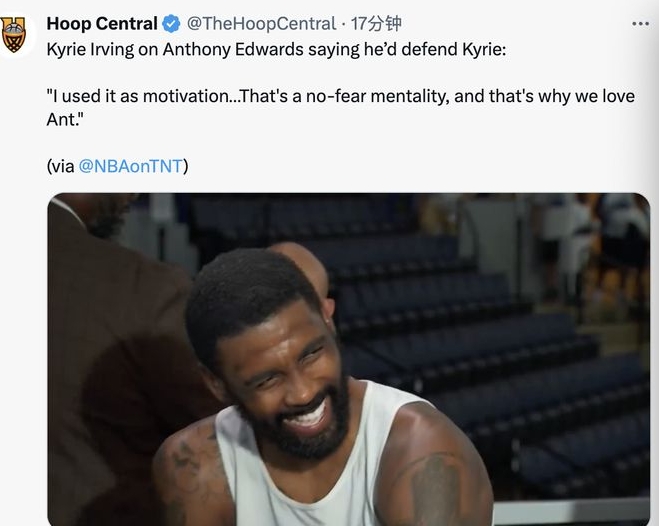
Task: Click the '(via' text before the mention
Action: [60, 166]
